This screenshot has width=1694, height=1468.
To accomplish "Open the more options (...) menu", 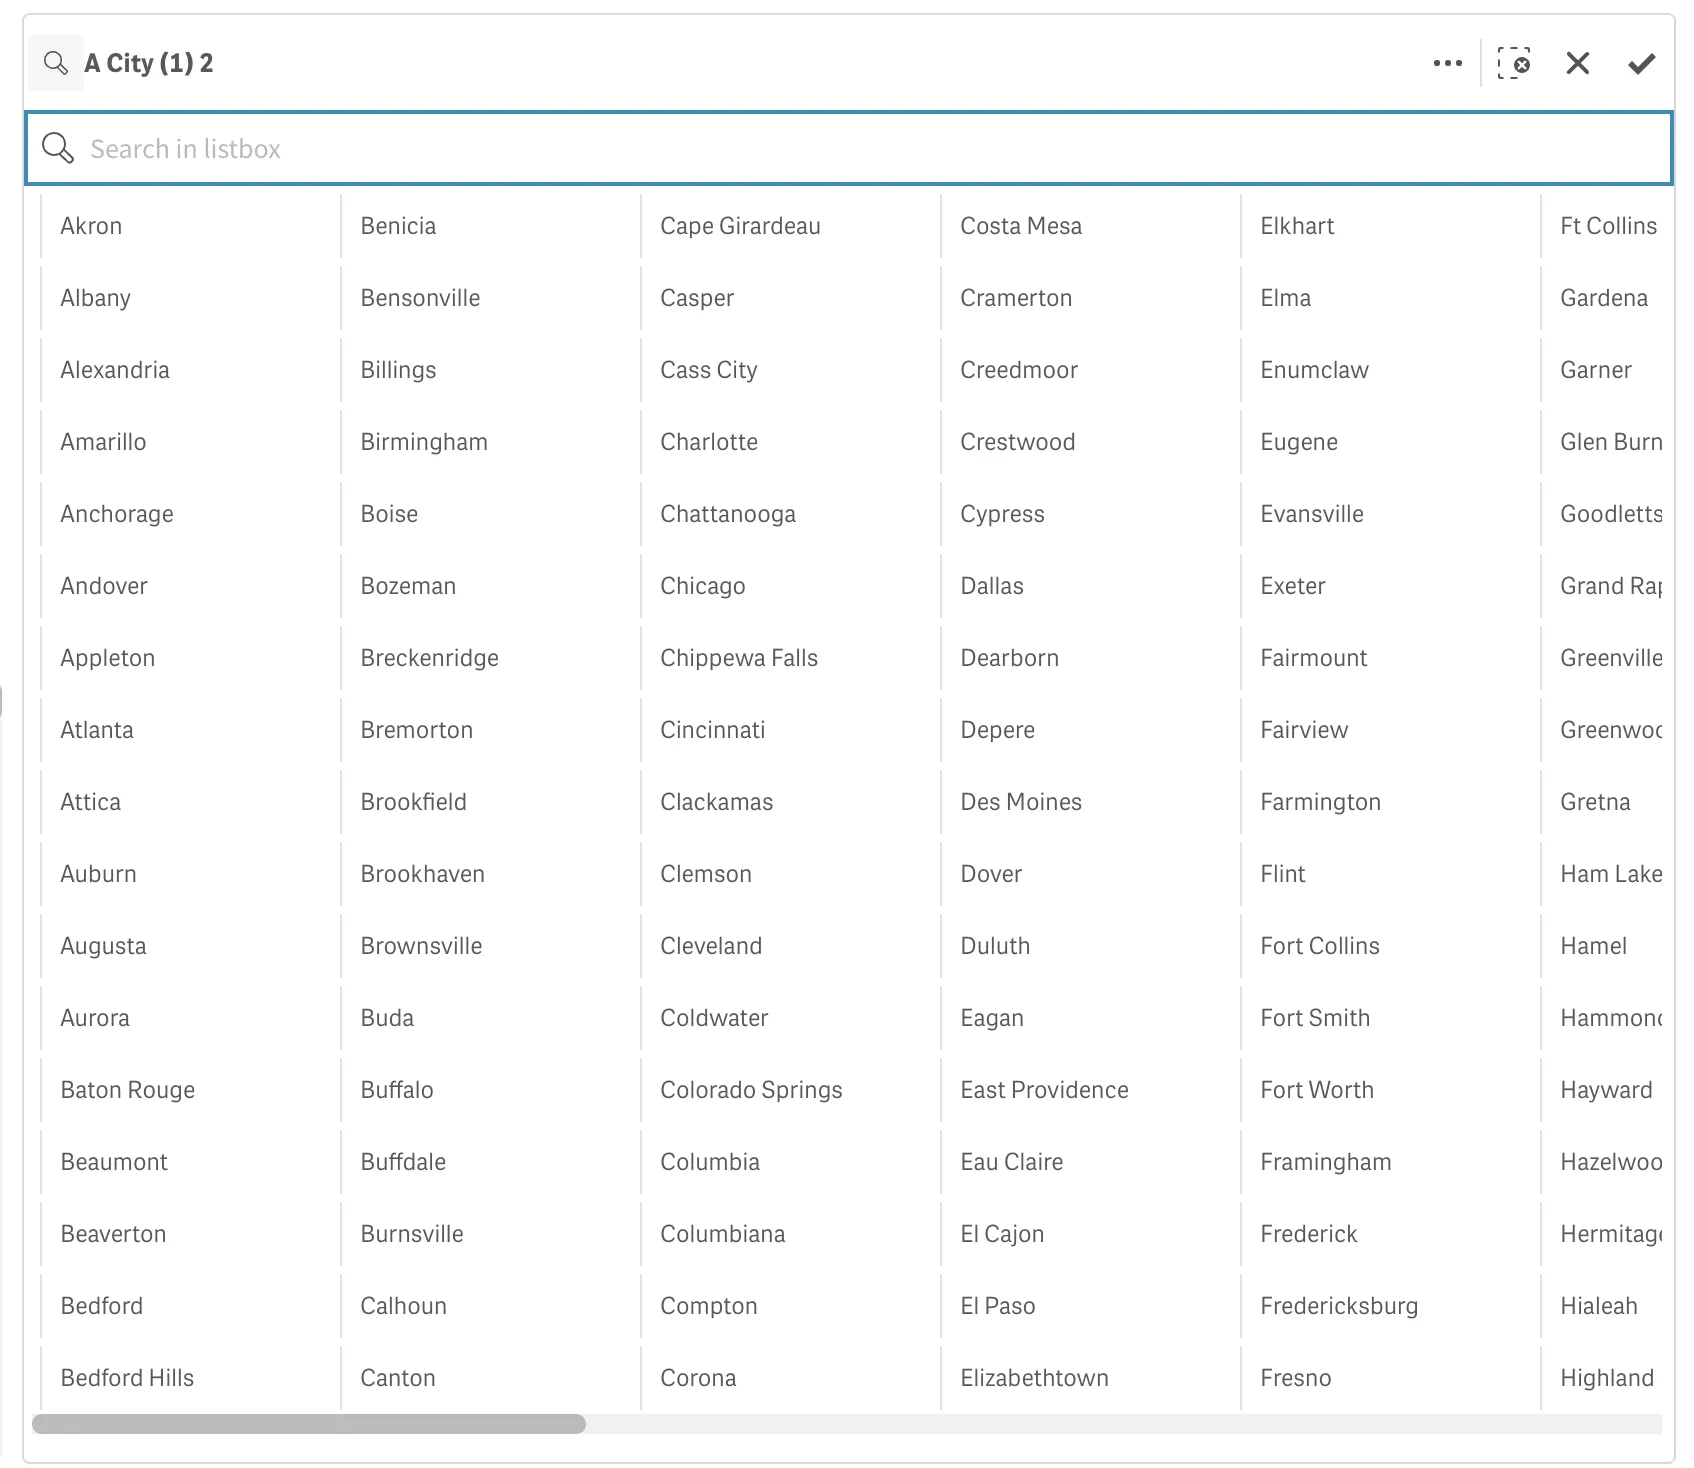I will (x=1448, y=63).
